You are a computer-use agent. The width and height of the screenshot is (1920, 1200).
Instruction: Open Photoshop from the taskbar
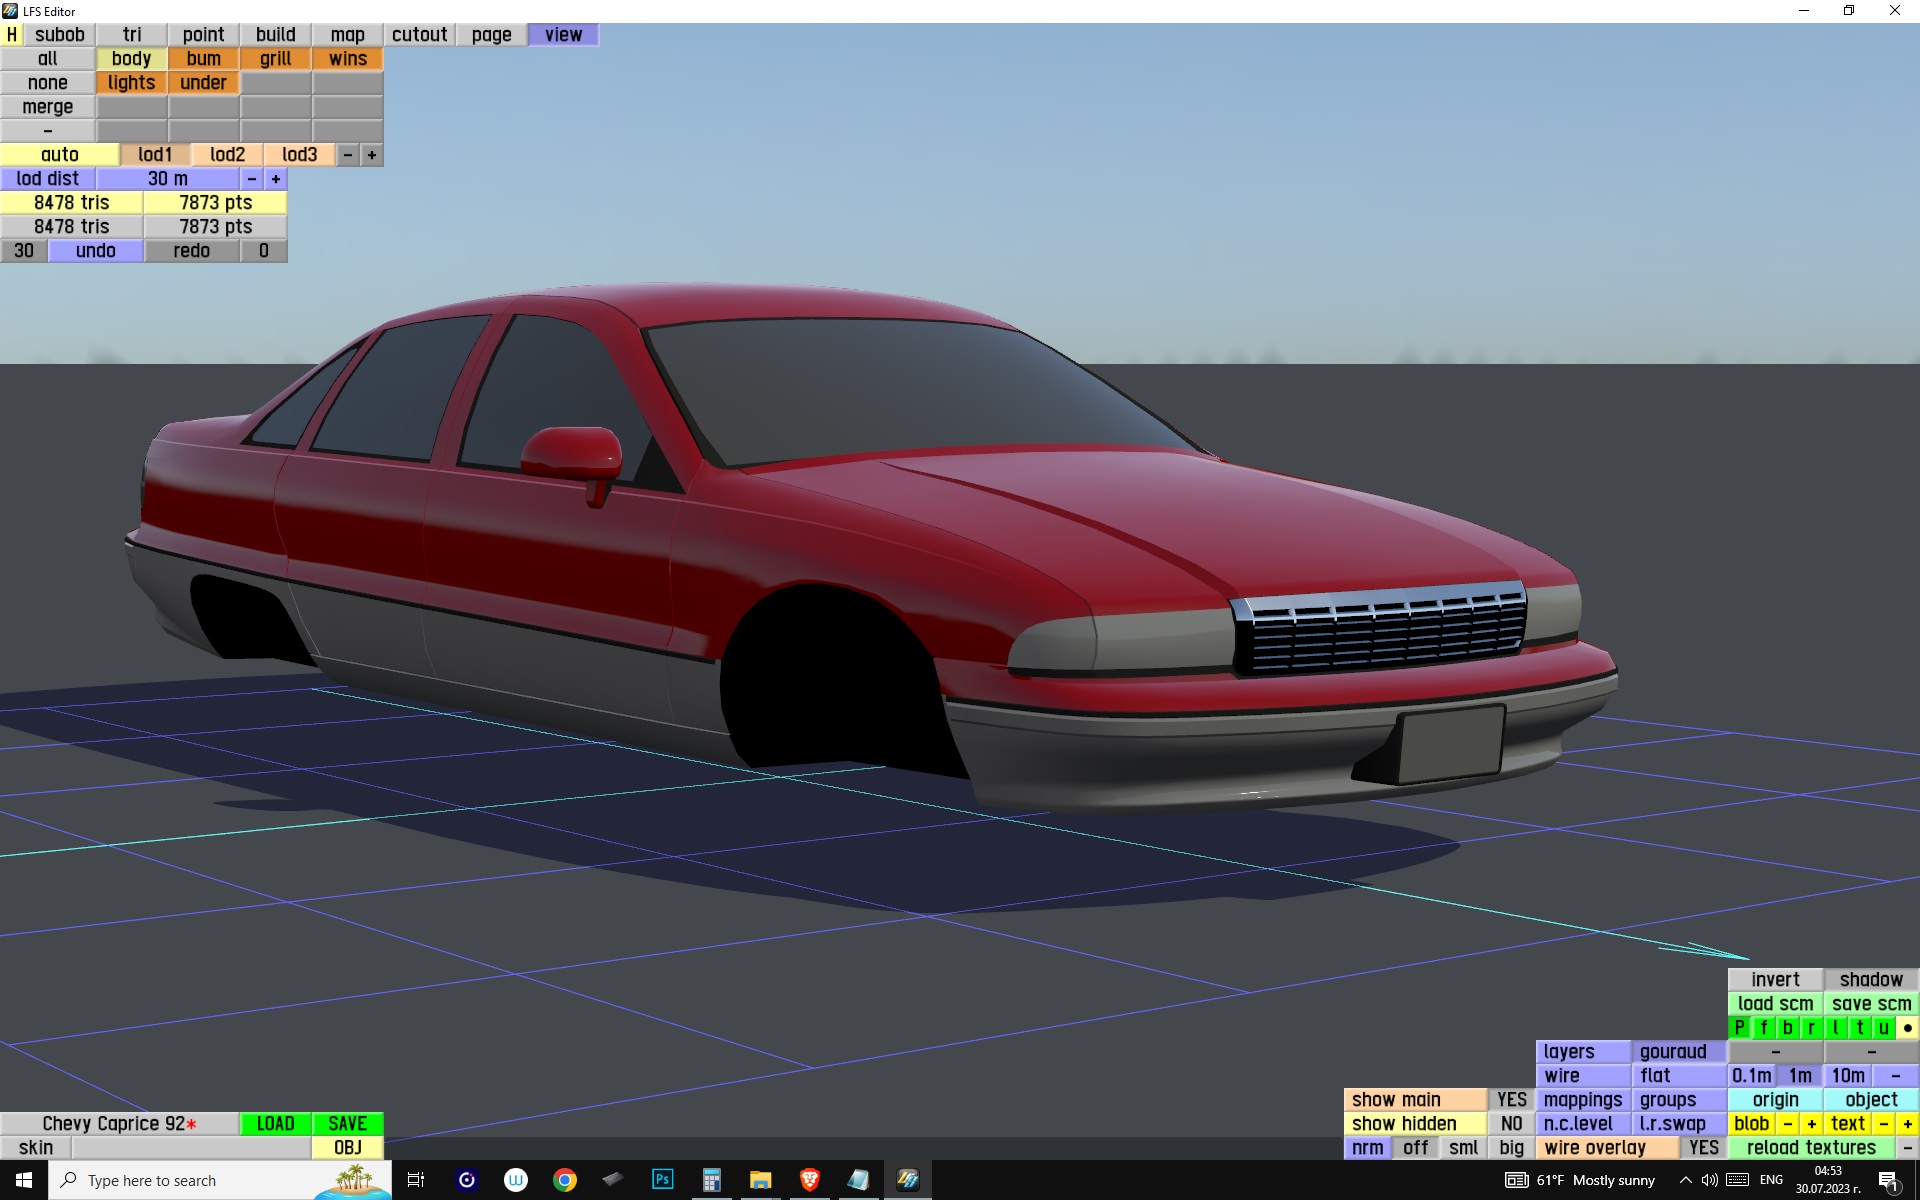(662, 1180)
